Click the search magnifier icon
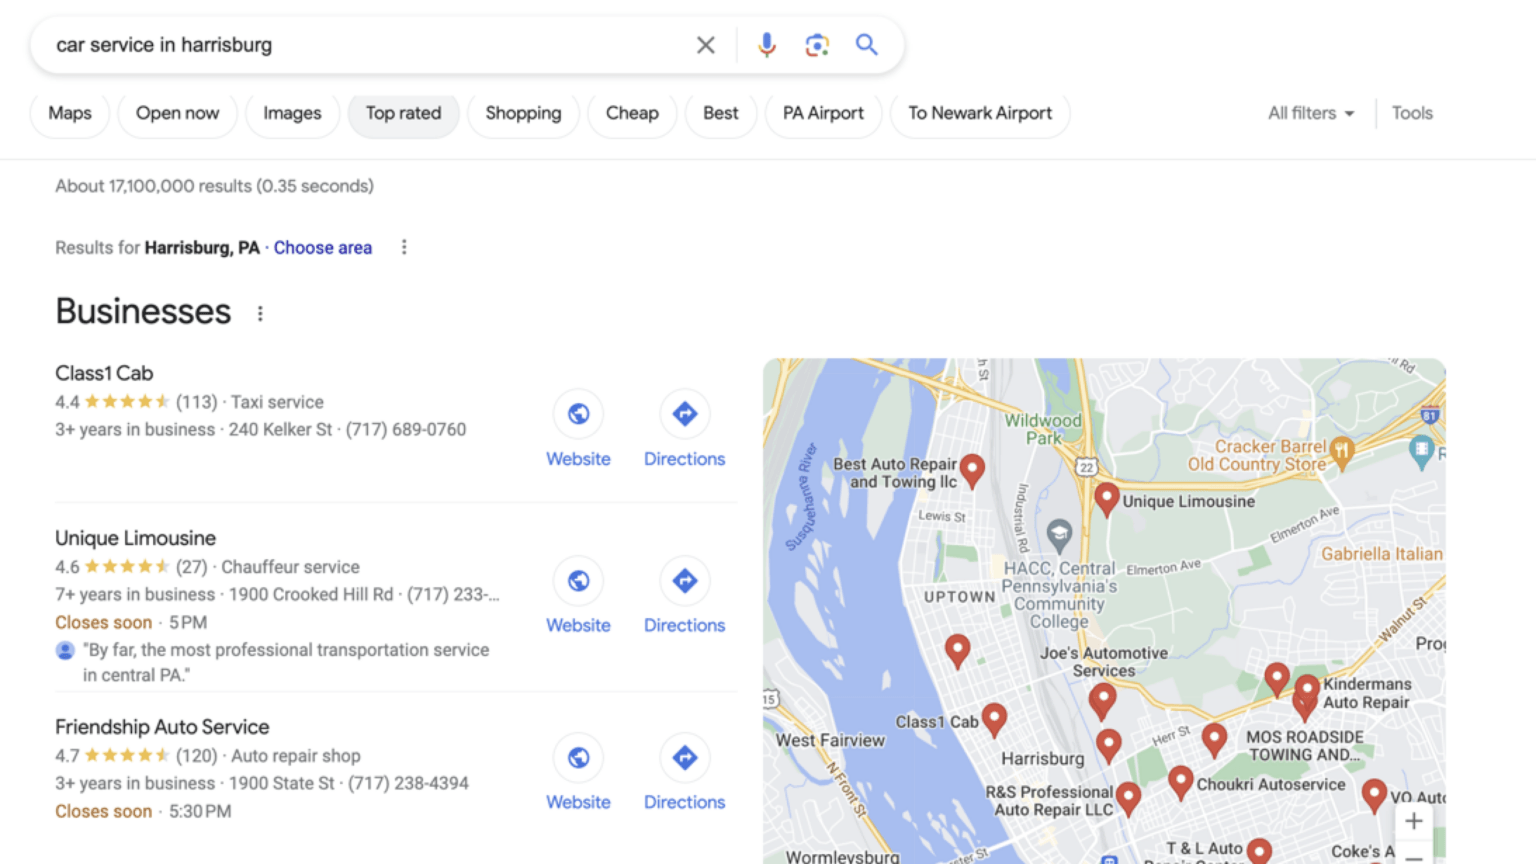The width and height of the screenshot is (1536, 864). point(866,44)
